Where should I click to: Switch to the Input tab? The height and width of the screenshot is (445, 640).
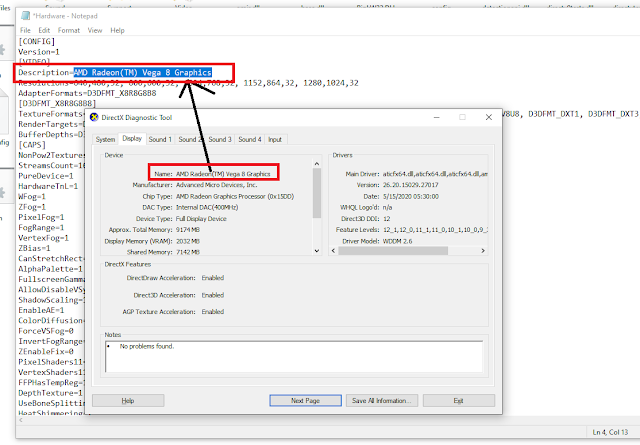pos(275,139)
